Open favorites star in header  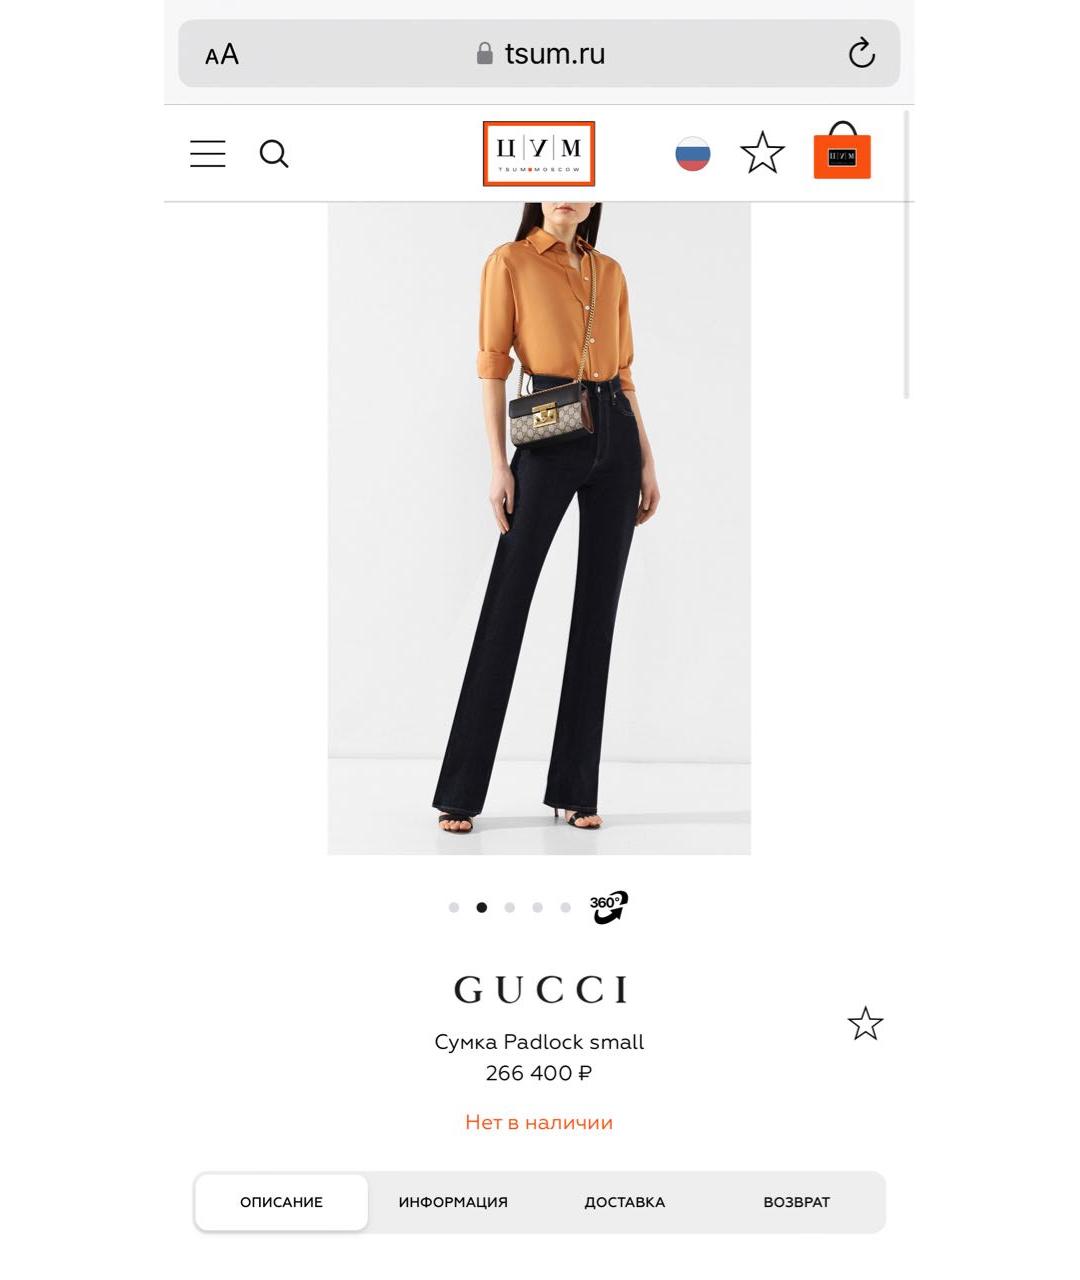pos(762,153)
